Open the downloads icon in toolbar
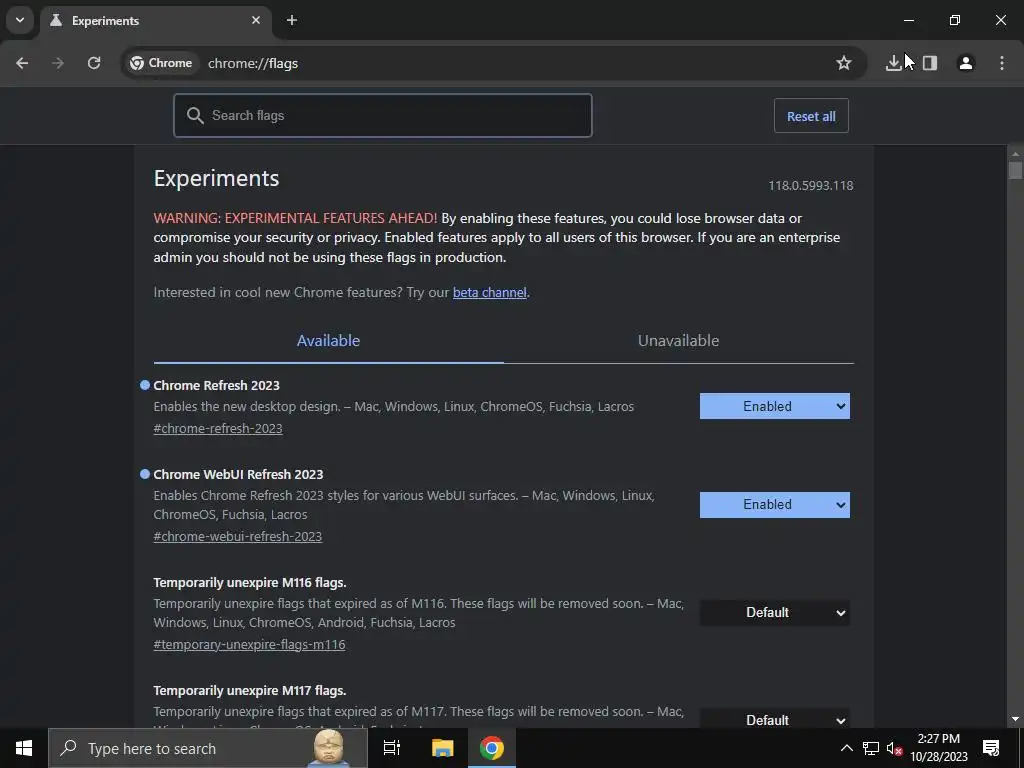Image resolution: width=1024 pixels, height=768 pixels. (x=893, y=63)
